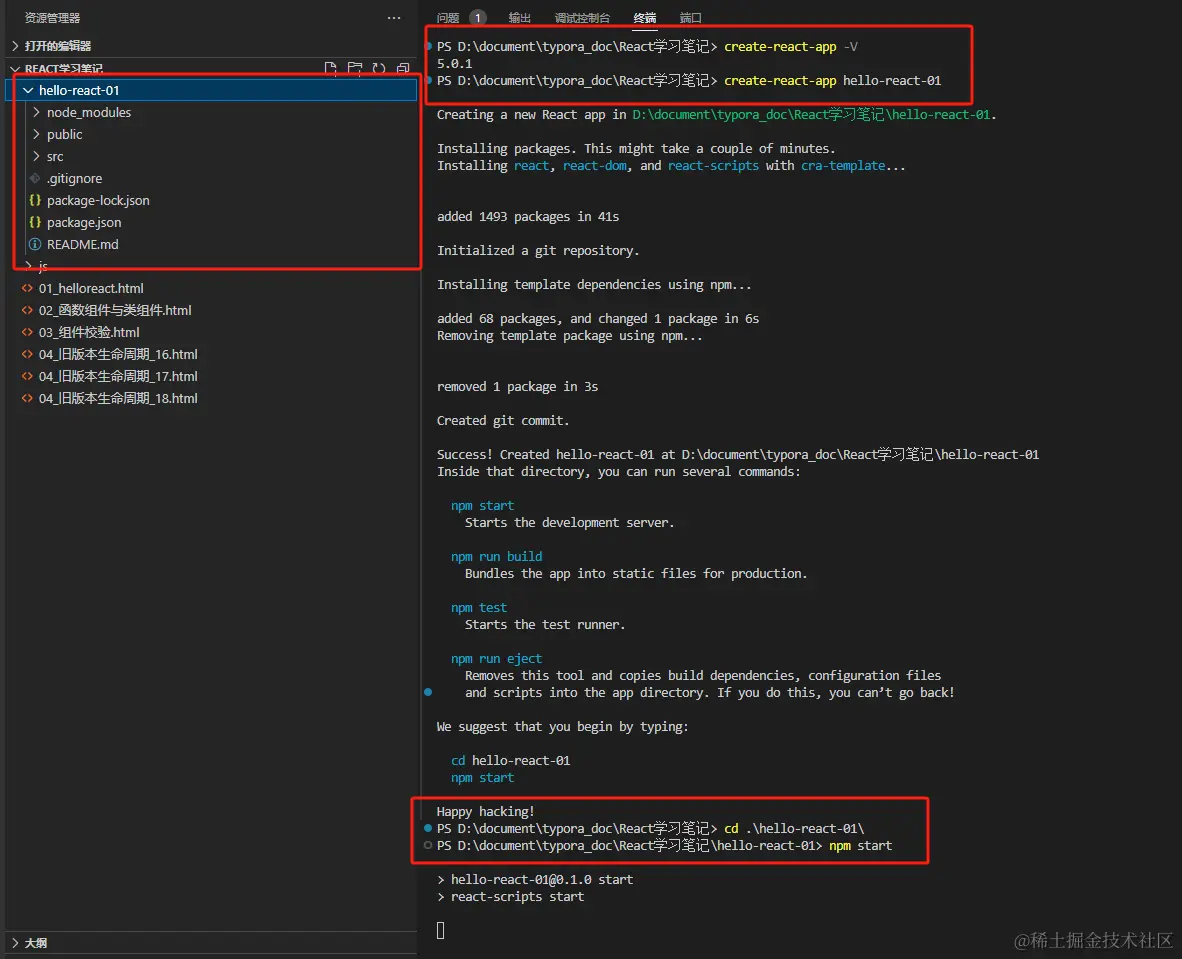1182x959 pixels.
Task: Expand the public folder
Action: click(x=36, y=134)
